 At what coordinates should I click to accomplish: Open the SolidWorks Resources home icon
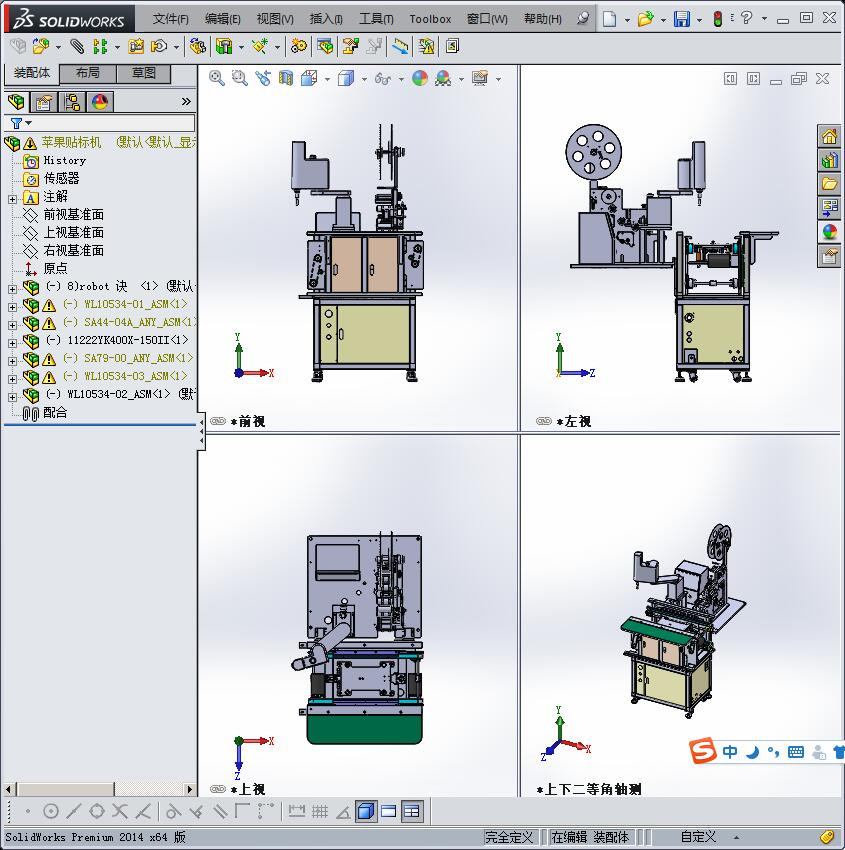[829, 137]
